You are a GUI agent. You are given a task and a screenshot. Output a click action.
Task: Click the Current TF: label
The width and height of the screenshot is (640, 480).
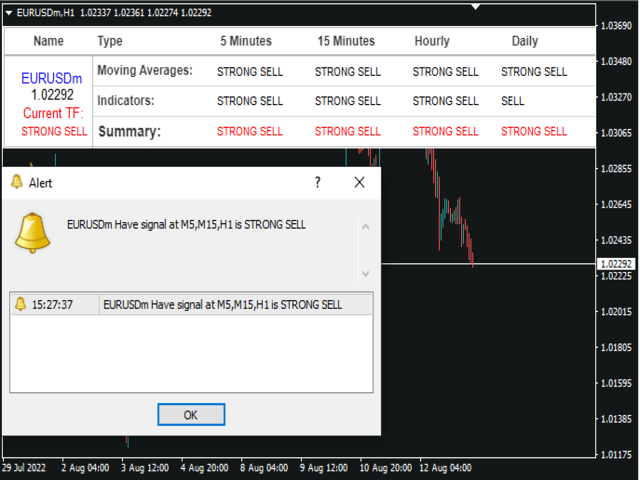click(x=53, y=113)
